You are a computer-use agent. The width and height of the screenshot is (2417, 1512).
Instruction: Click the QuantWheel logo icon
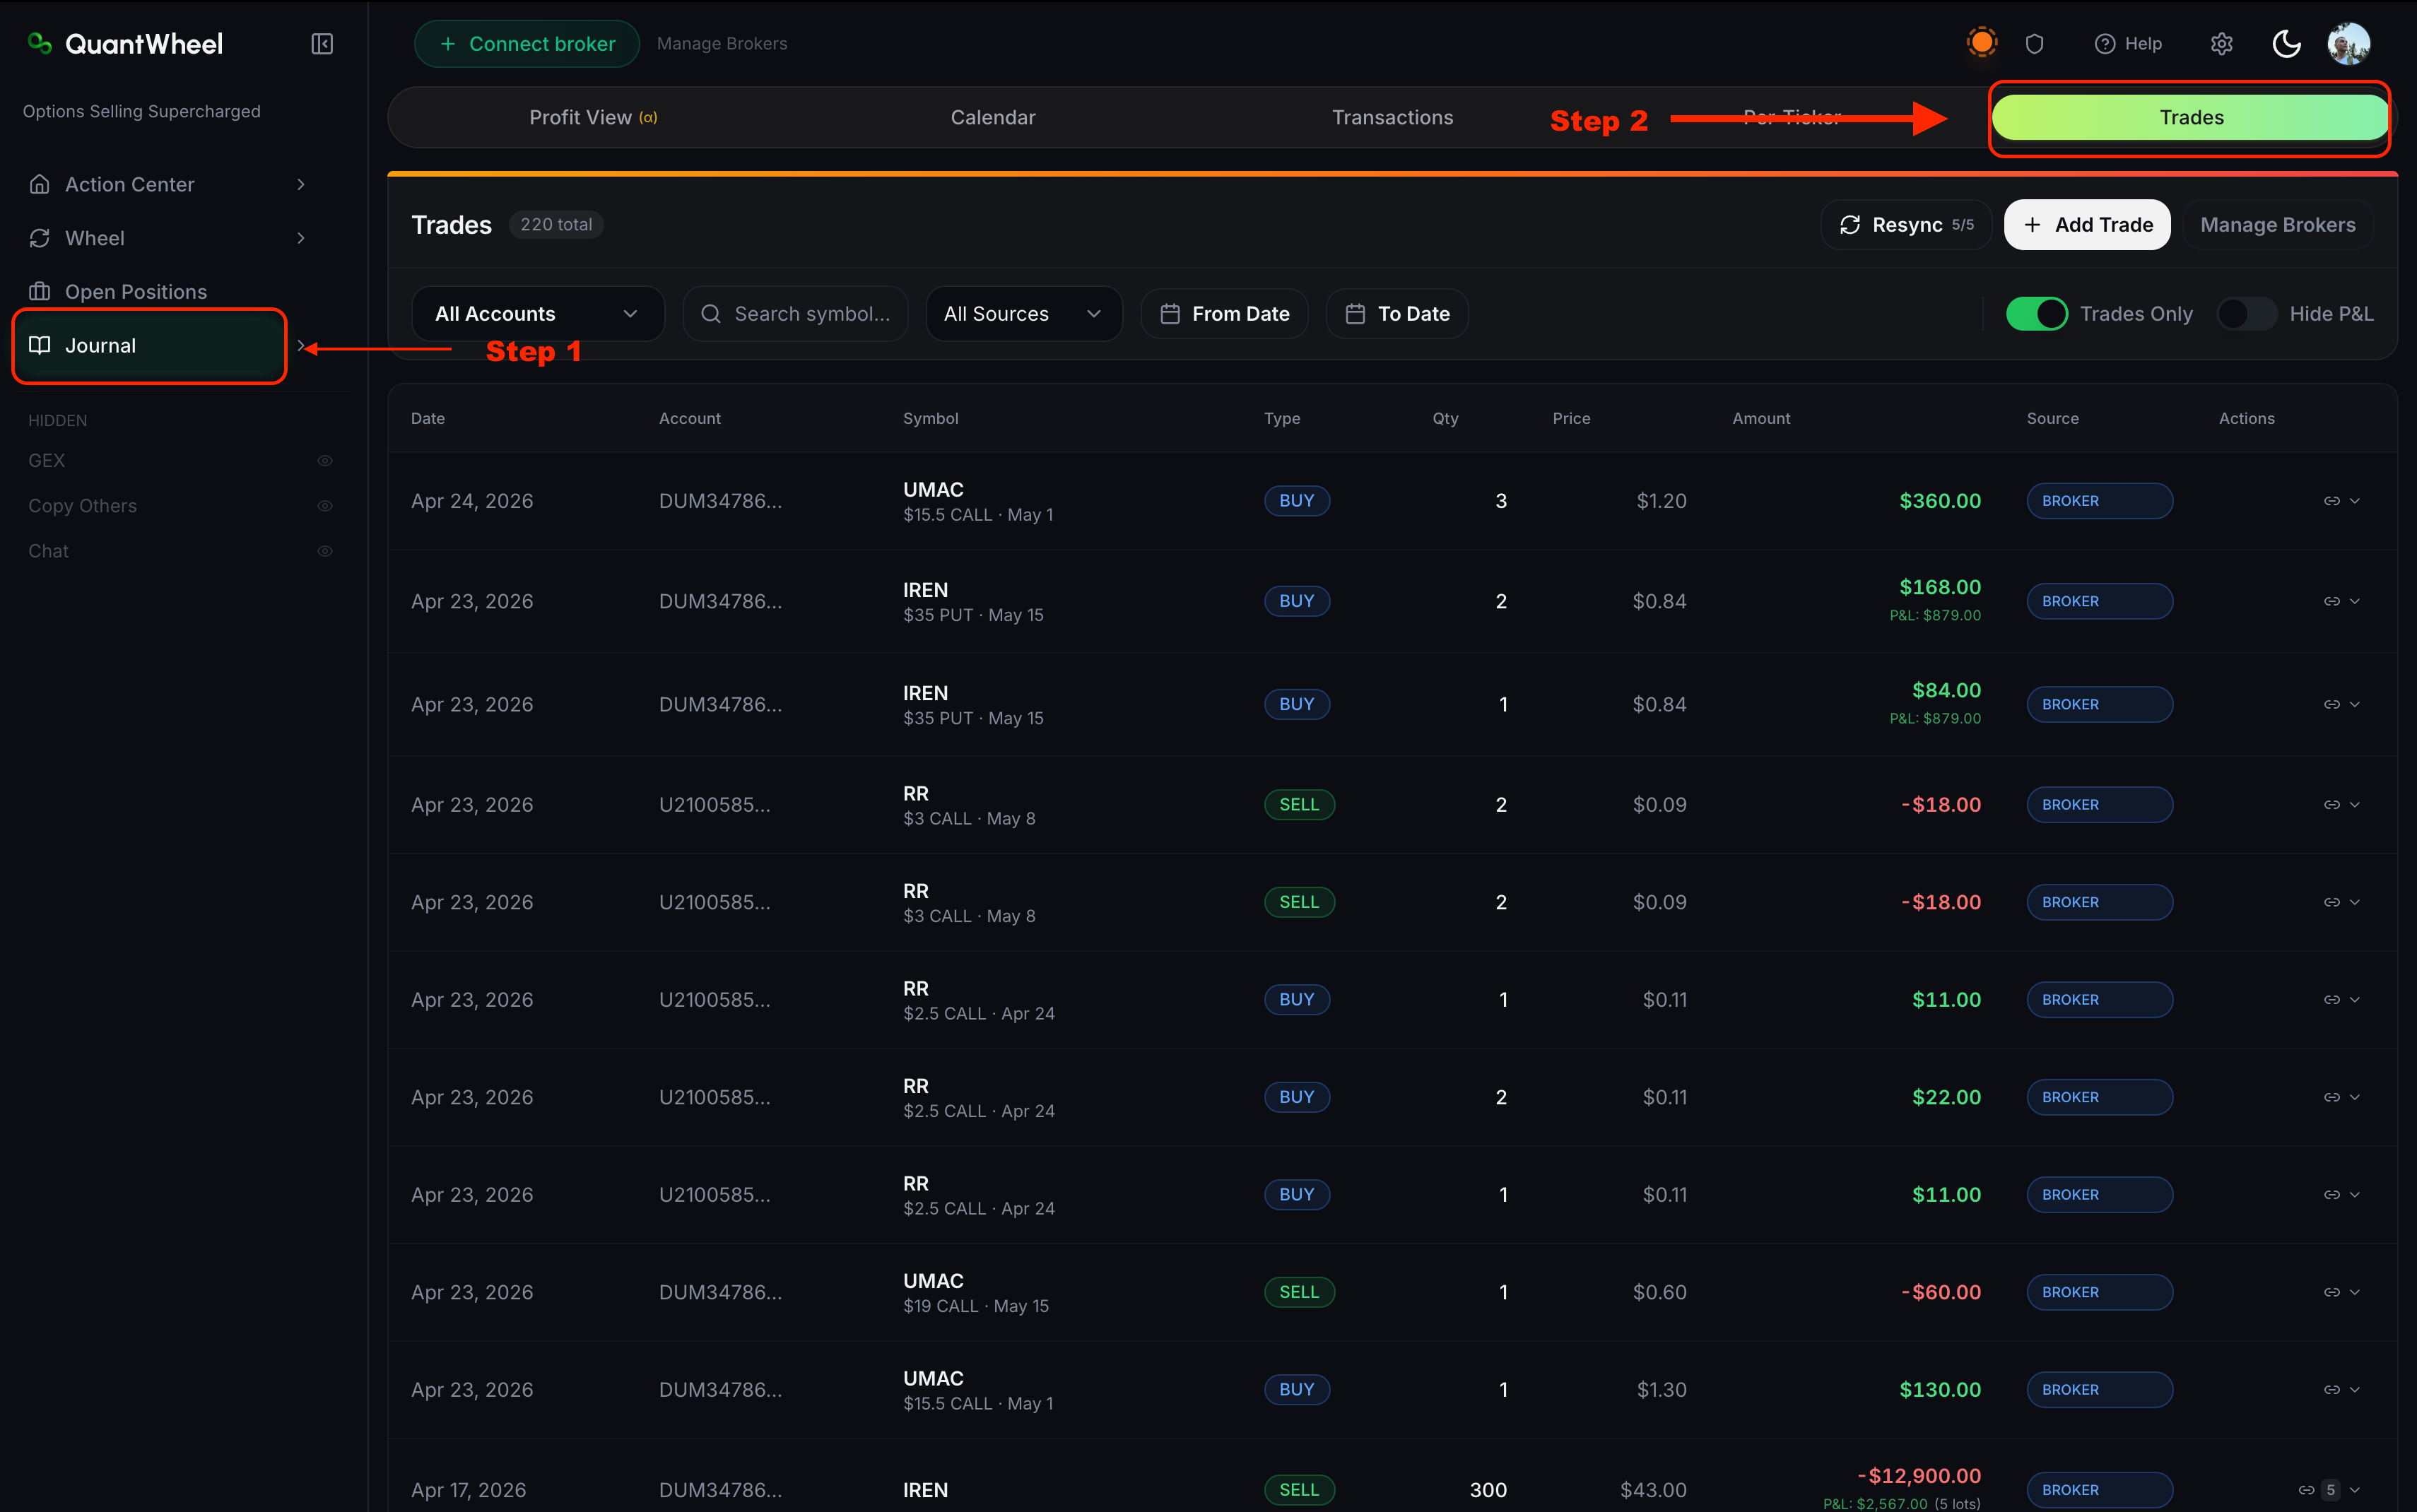click(40, 43)
